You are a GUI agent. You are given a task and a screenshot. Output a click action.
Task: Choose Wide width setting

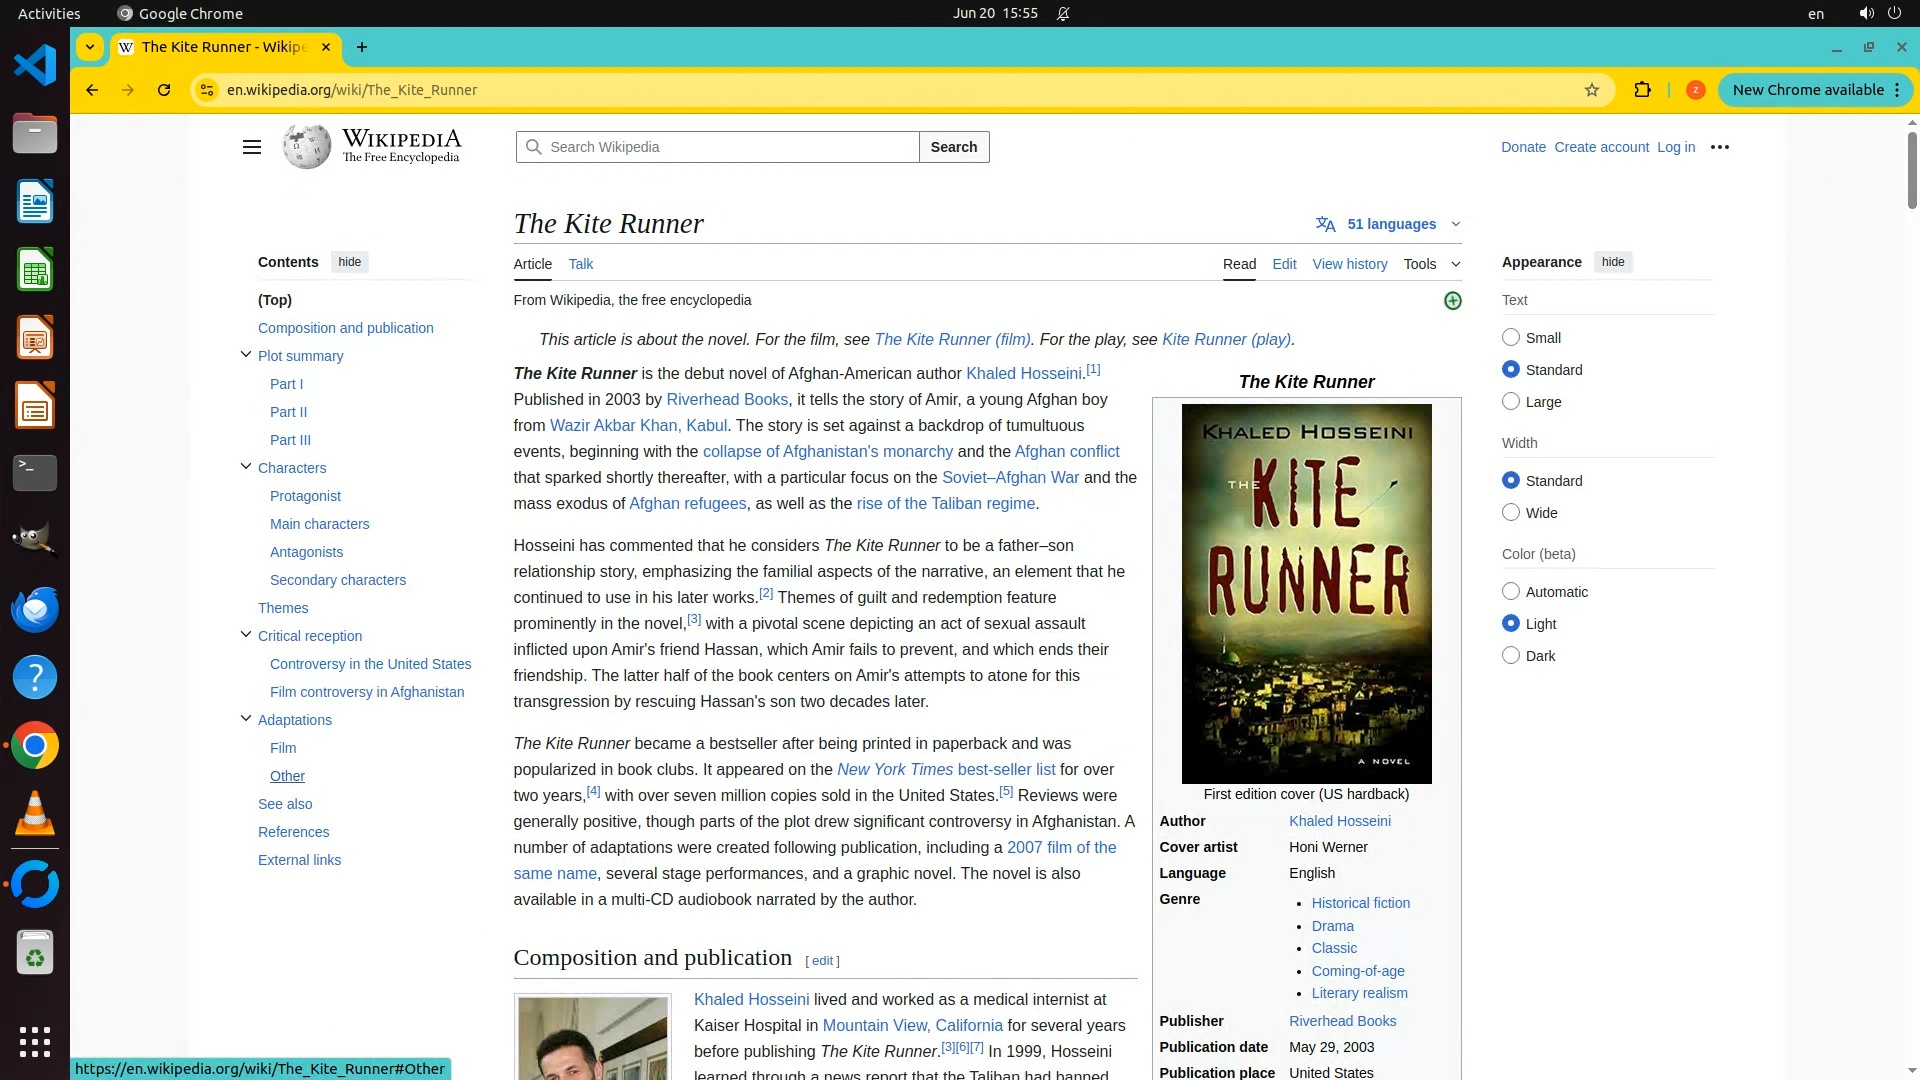point(1511,513)
